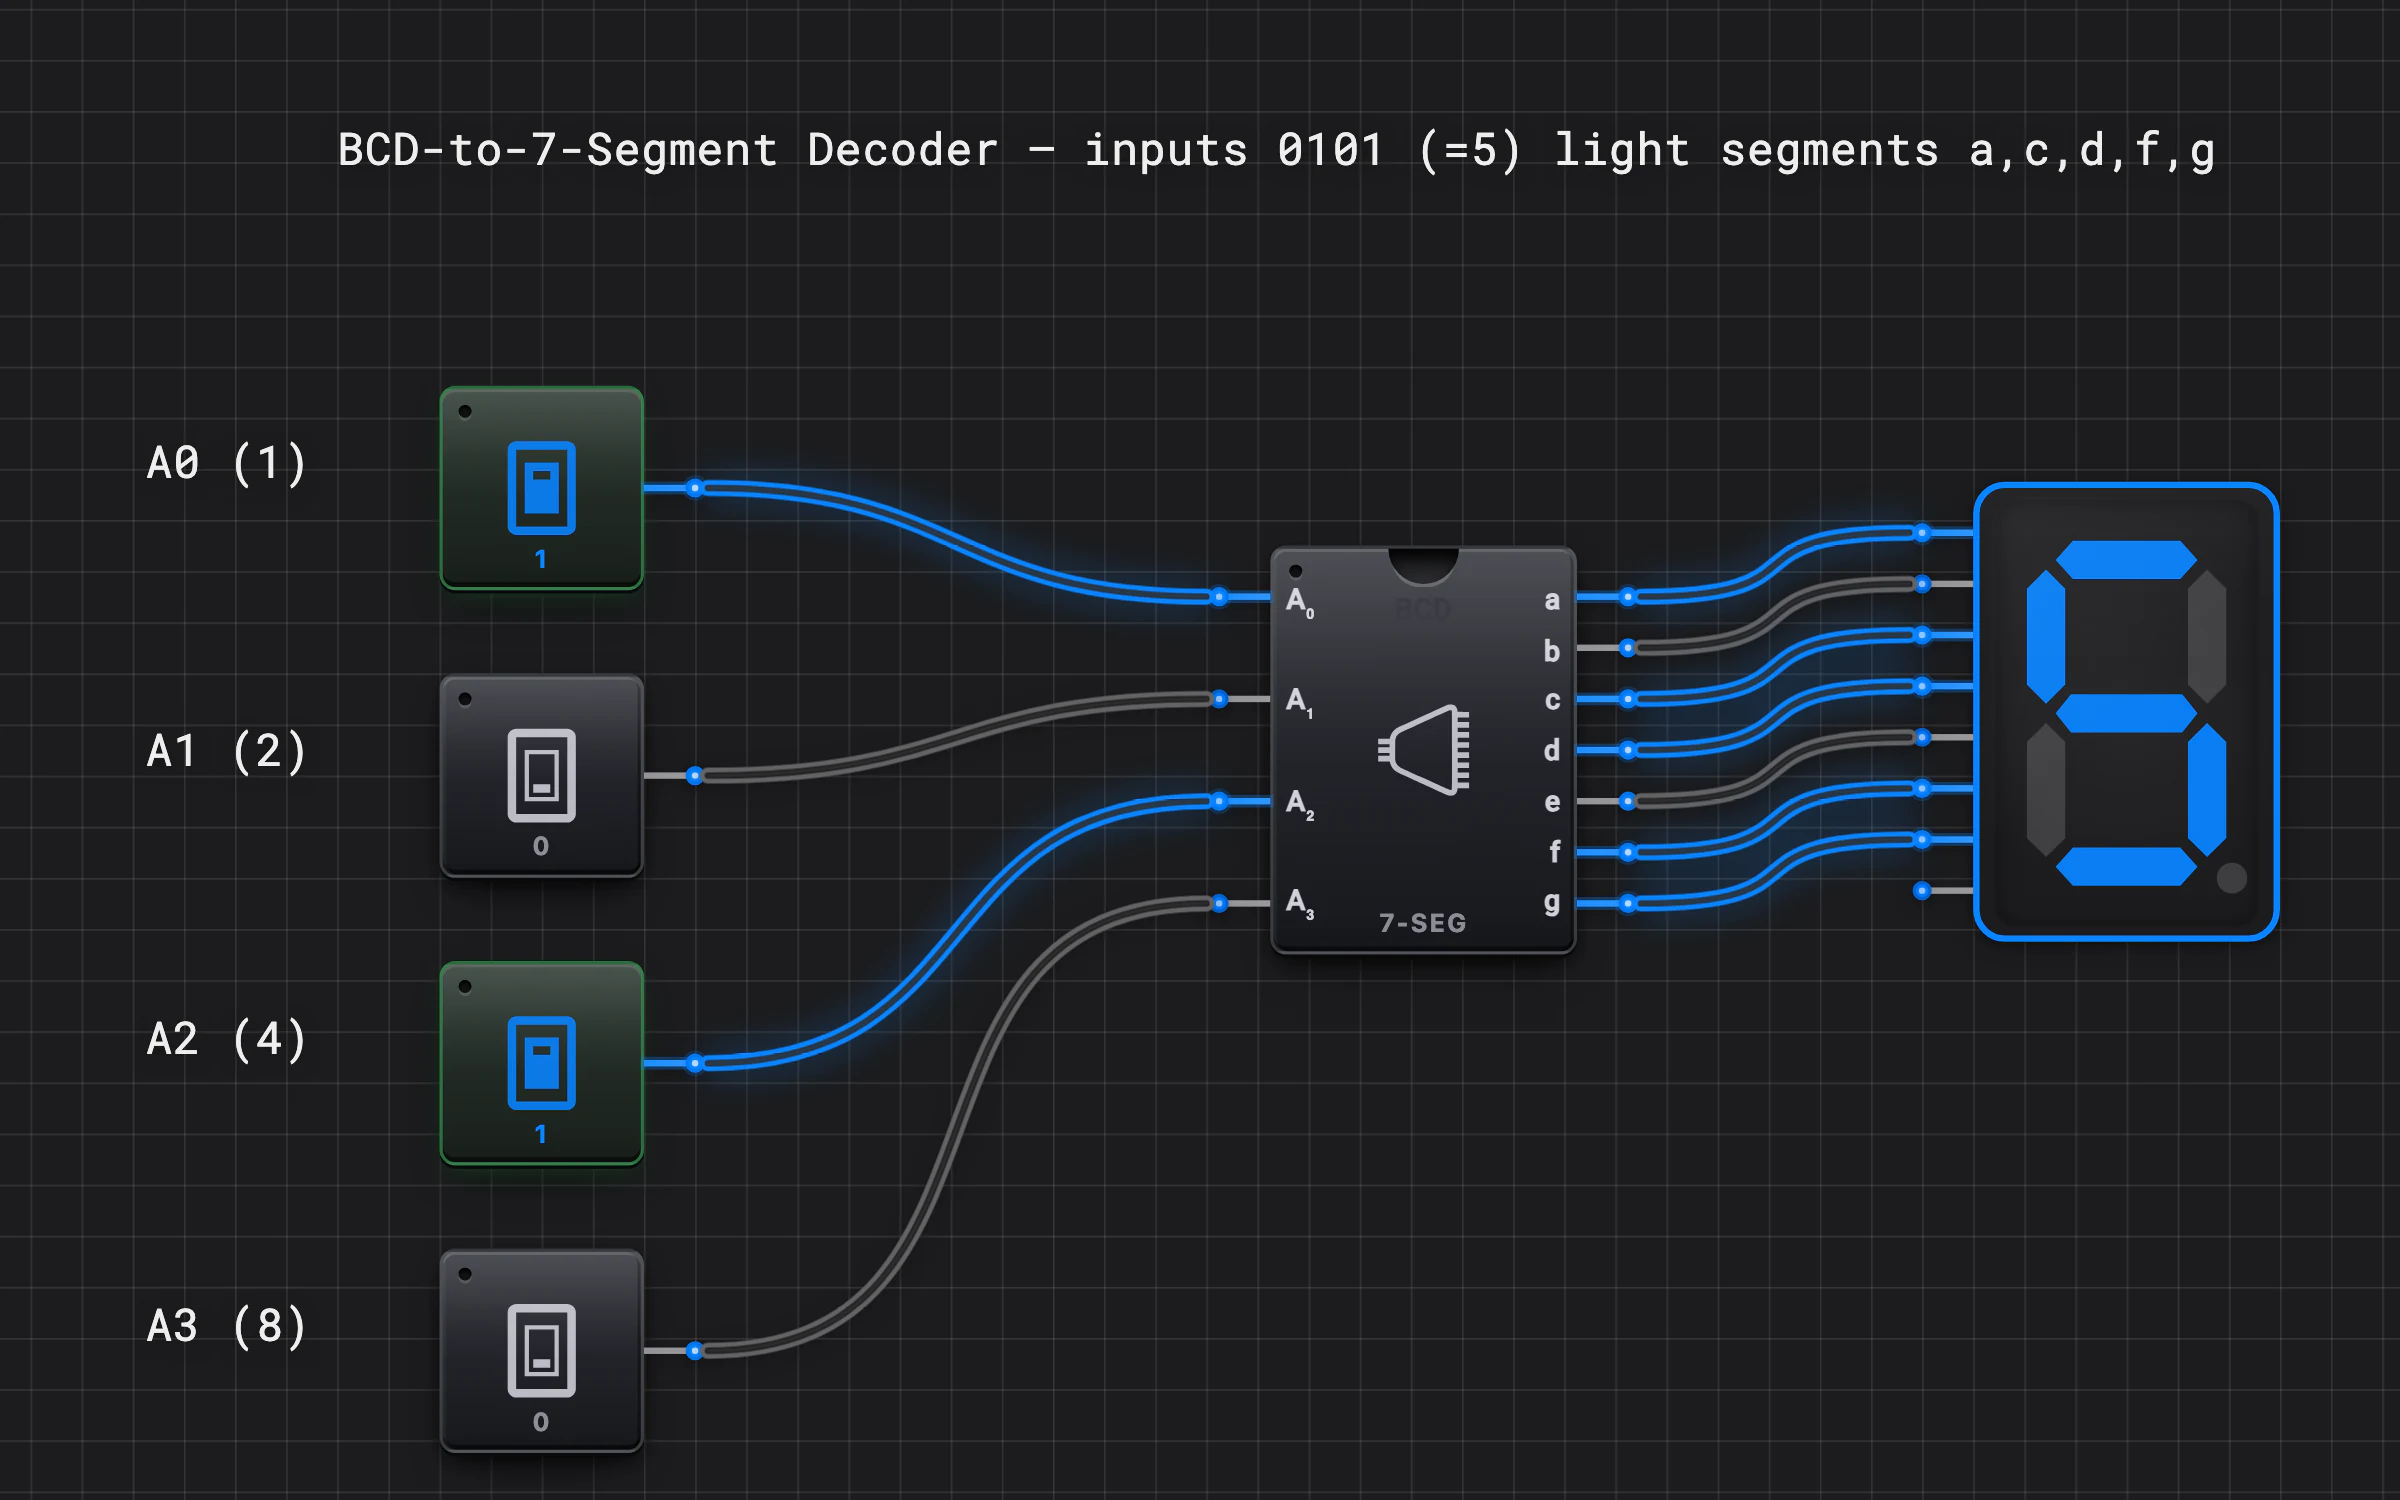Click the A3 switch output connector
The image size is (2400, 1500).
coord(695,1351)
